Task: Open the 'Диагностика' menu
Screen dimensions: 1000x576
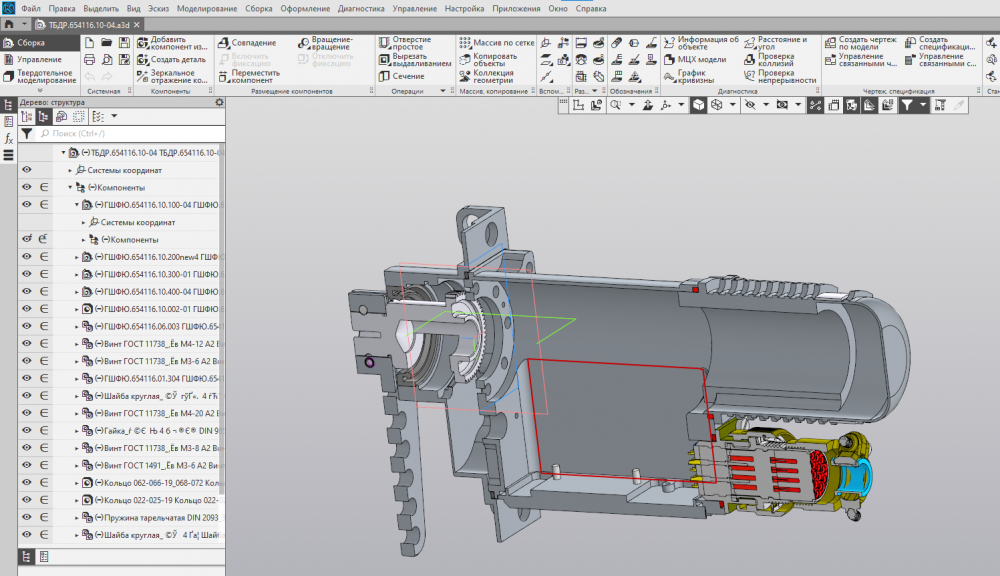Action: (361, 8)
